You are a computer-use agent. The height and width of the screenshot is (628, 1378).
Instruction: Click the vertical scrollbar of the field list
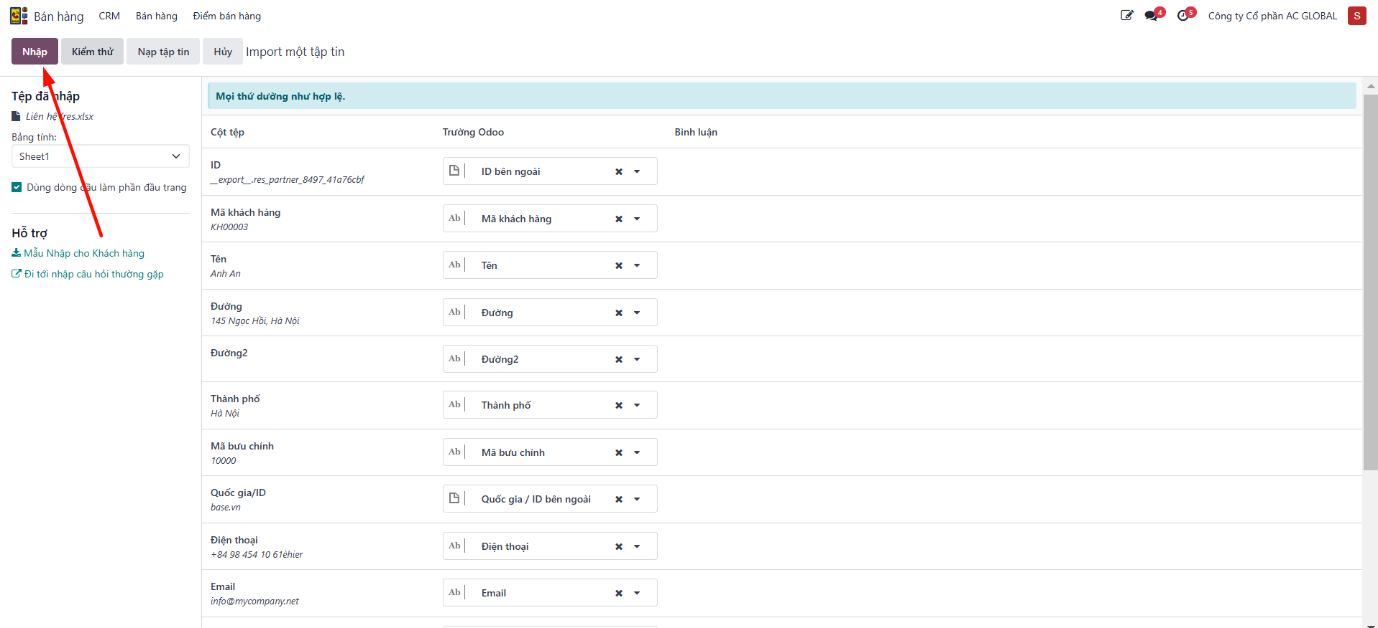pos(1370,280)
